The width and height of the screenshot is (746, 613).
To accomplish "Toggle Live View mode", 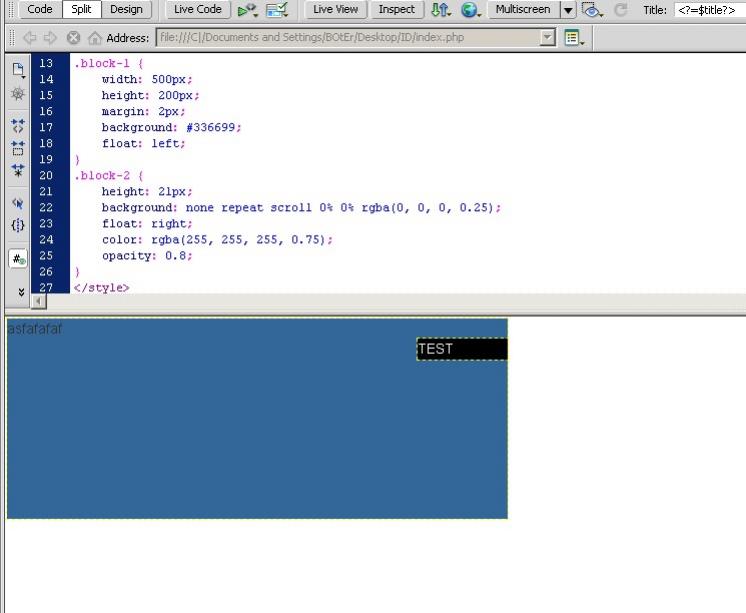I will (335, 10).
